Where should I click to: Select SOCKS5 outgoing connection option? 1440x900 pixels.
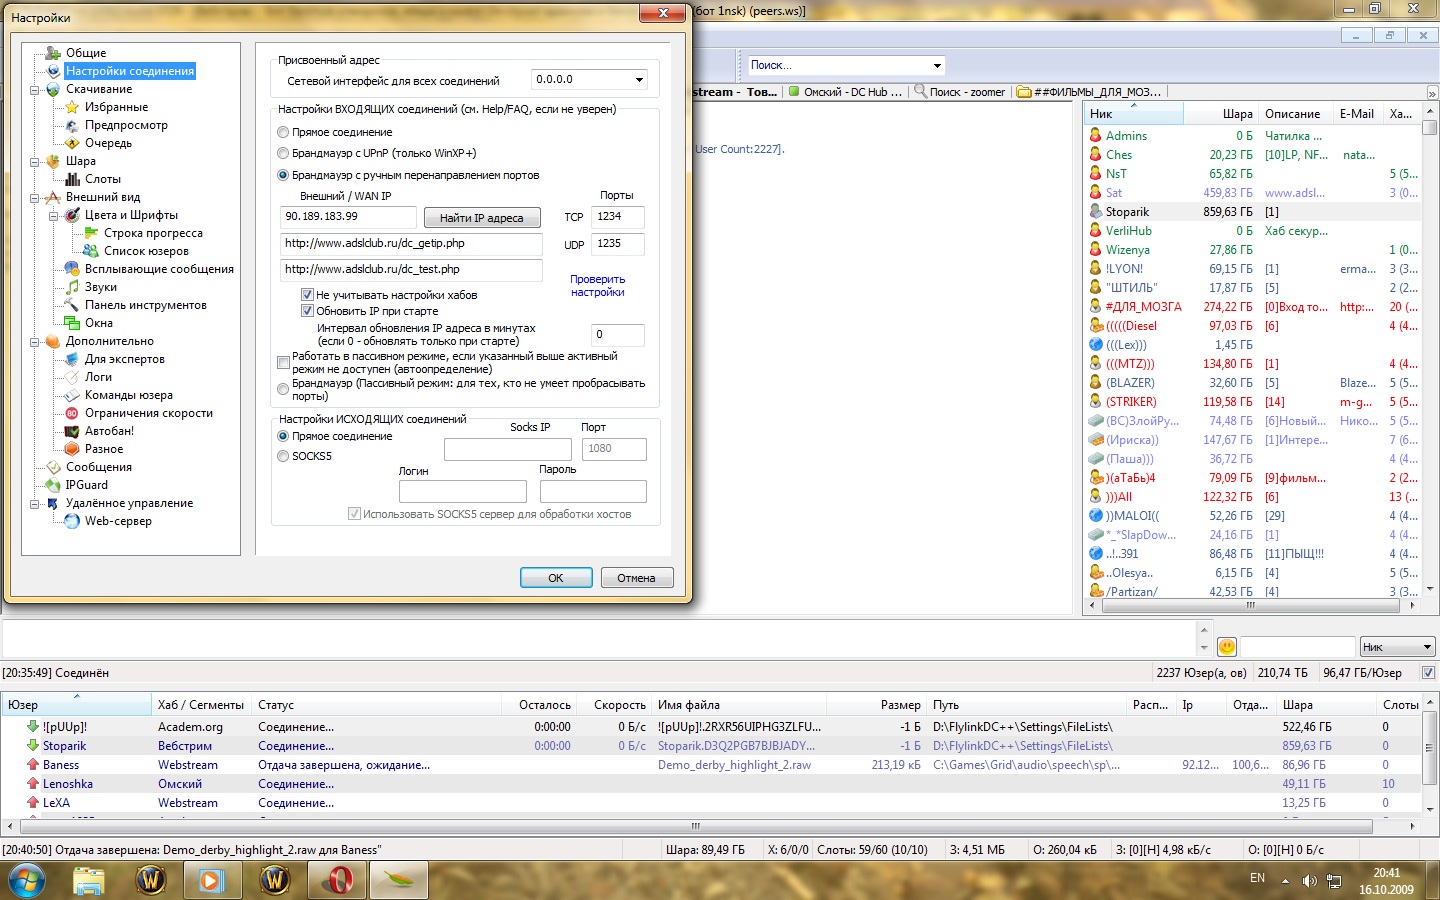283,456
